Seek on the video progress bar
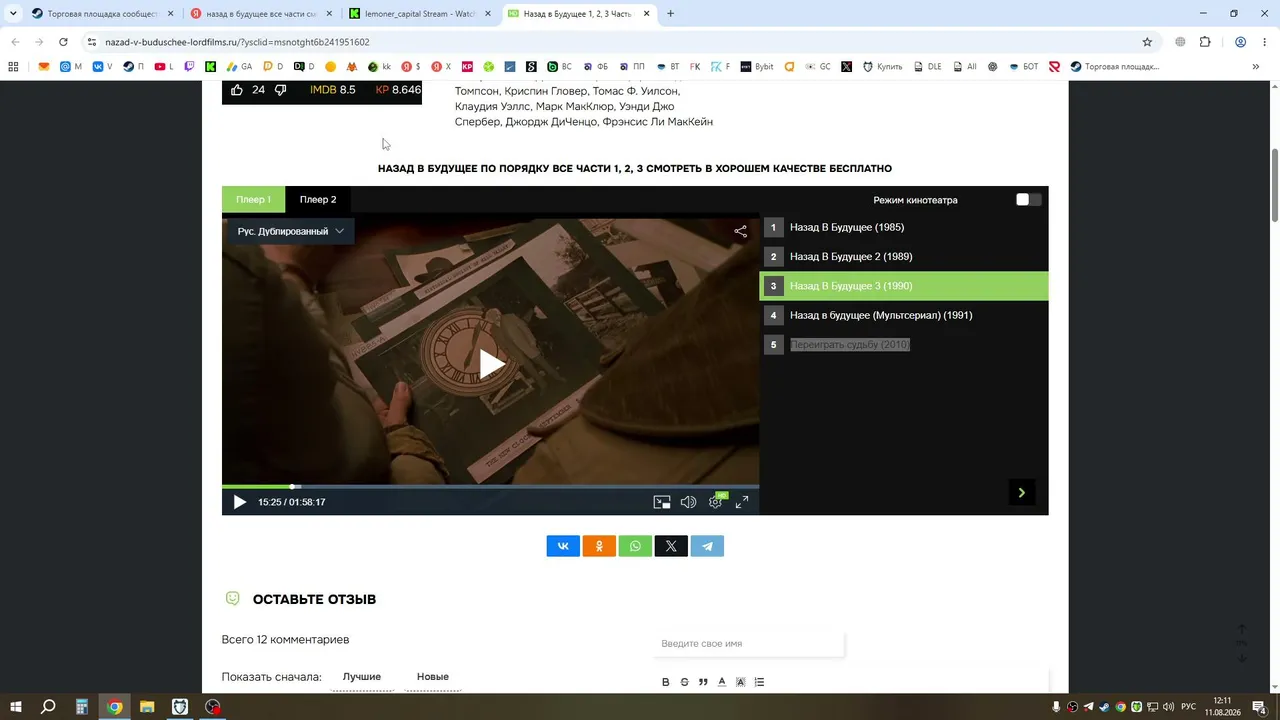This screenshot has width=1280, height=720. (x=490, y=487)
